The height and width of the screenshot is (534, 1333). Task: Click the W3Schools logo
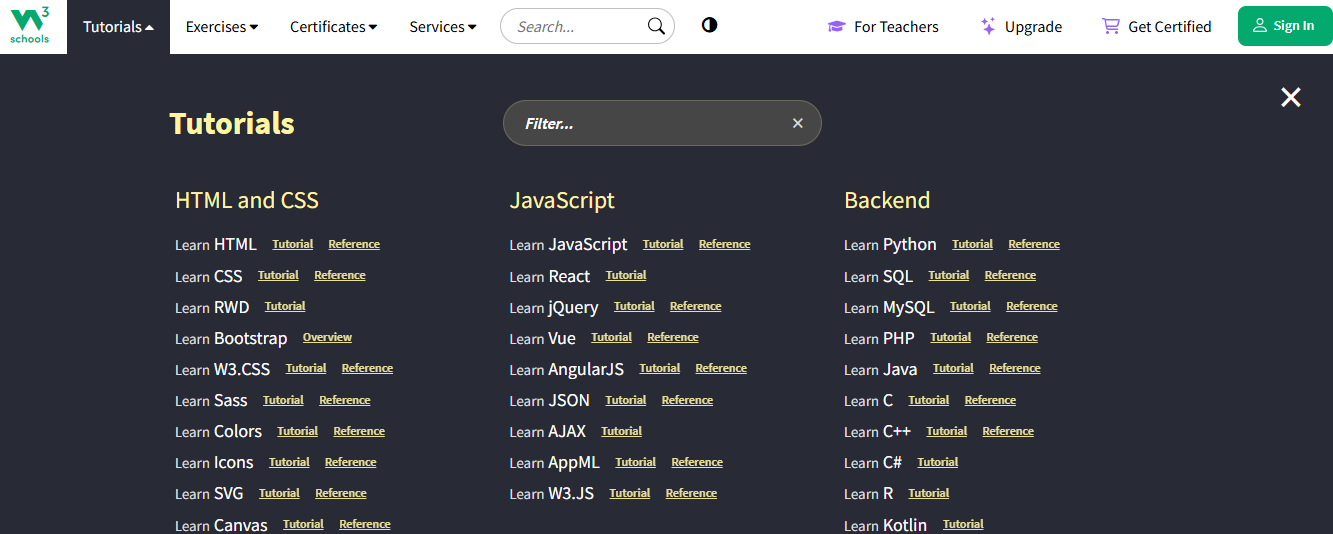pyautogui.click(x=30, y=25)
